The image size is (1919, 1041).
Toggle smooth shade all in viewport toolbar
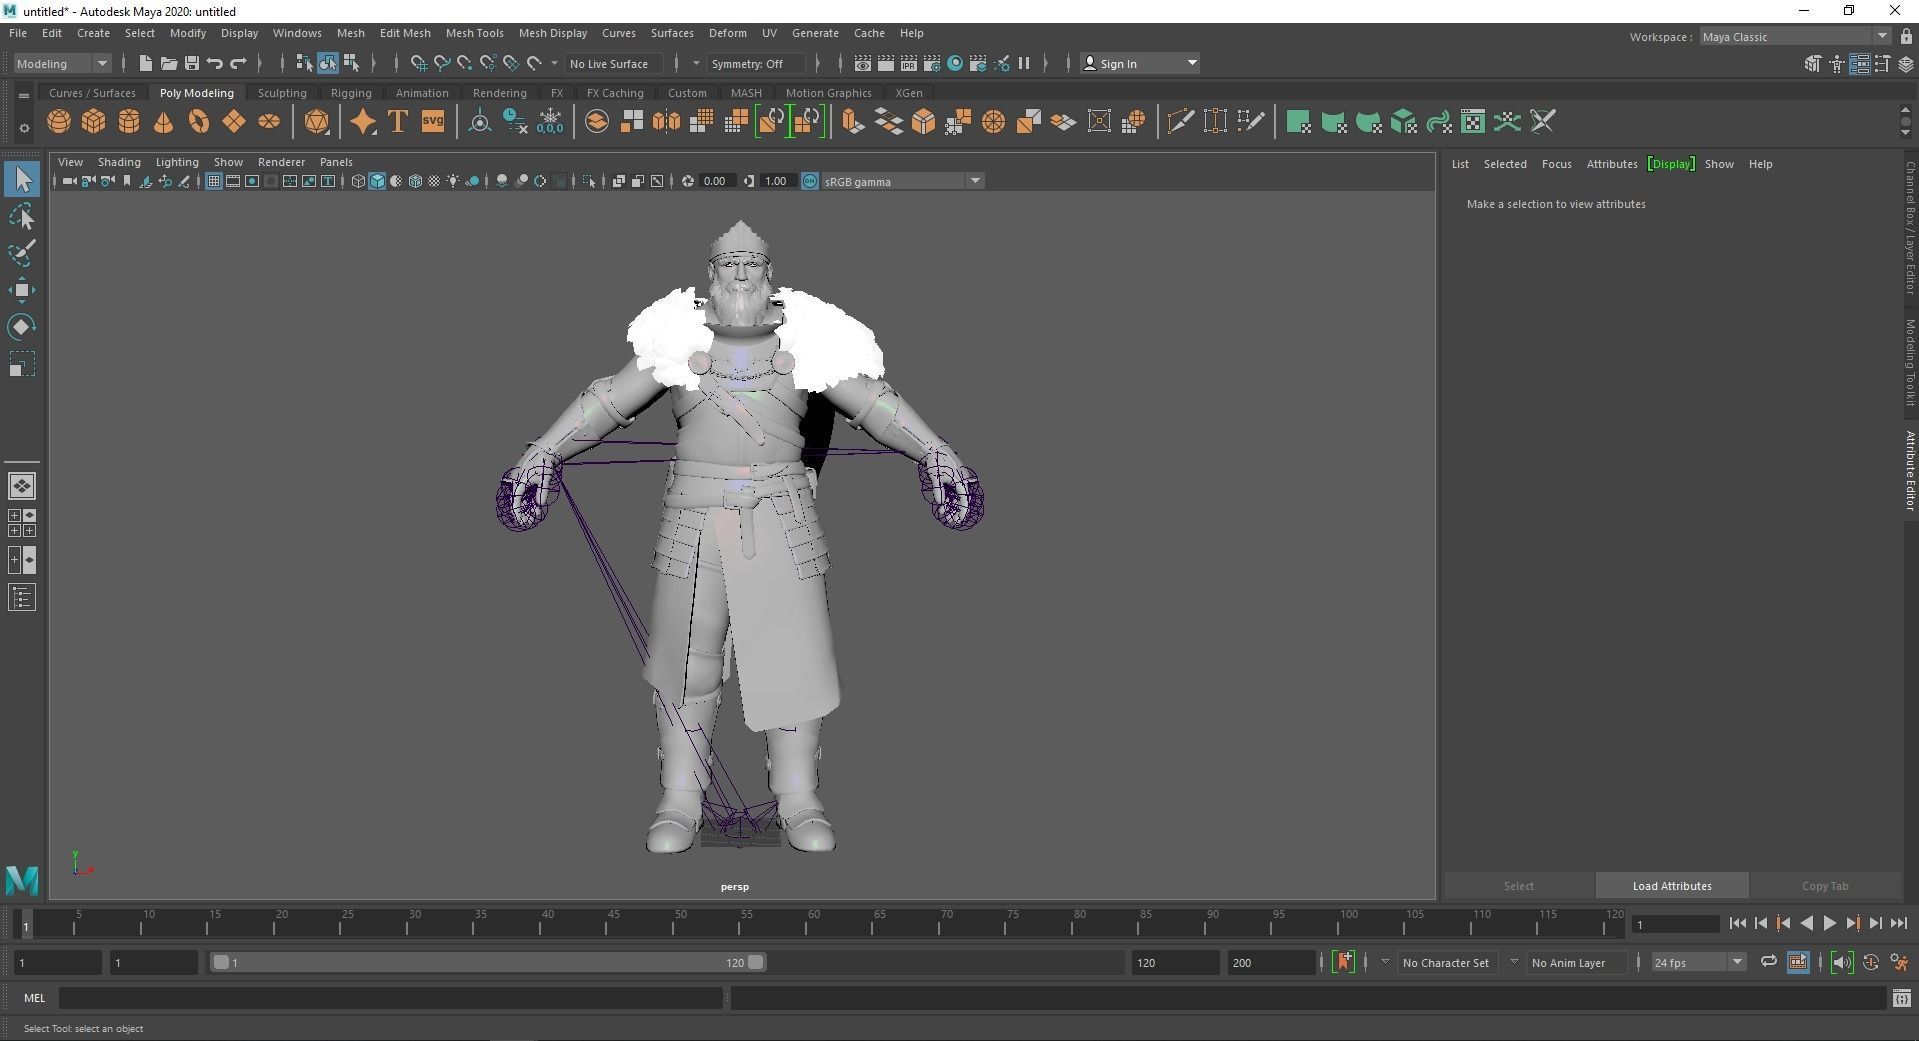(377, 181)
